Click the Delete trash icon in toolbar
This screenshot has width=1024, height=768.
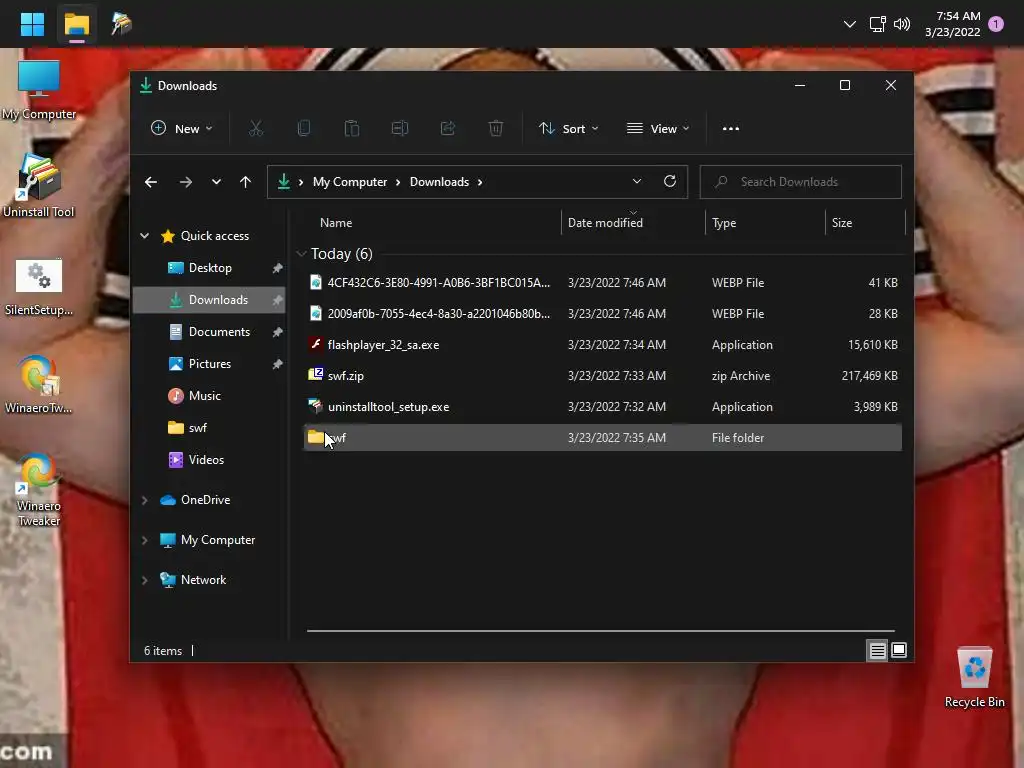496,129
